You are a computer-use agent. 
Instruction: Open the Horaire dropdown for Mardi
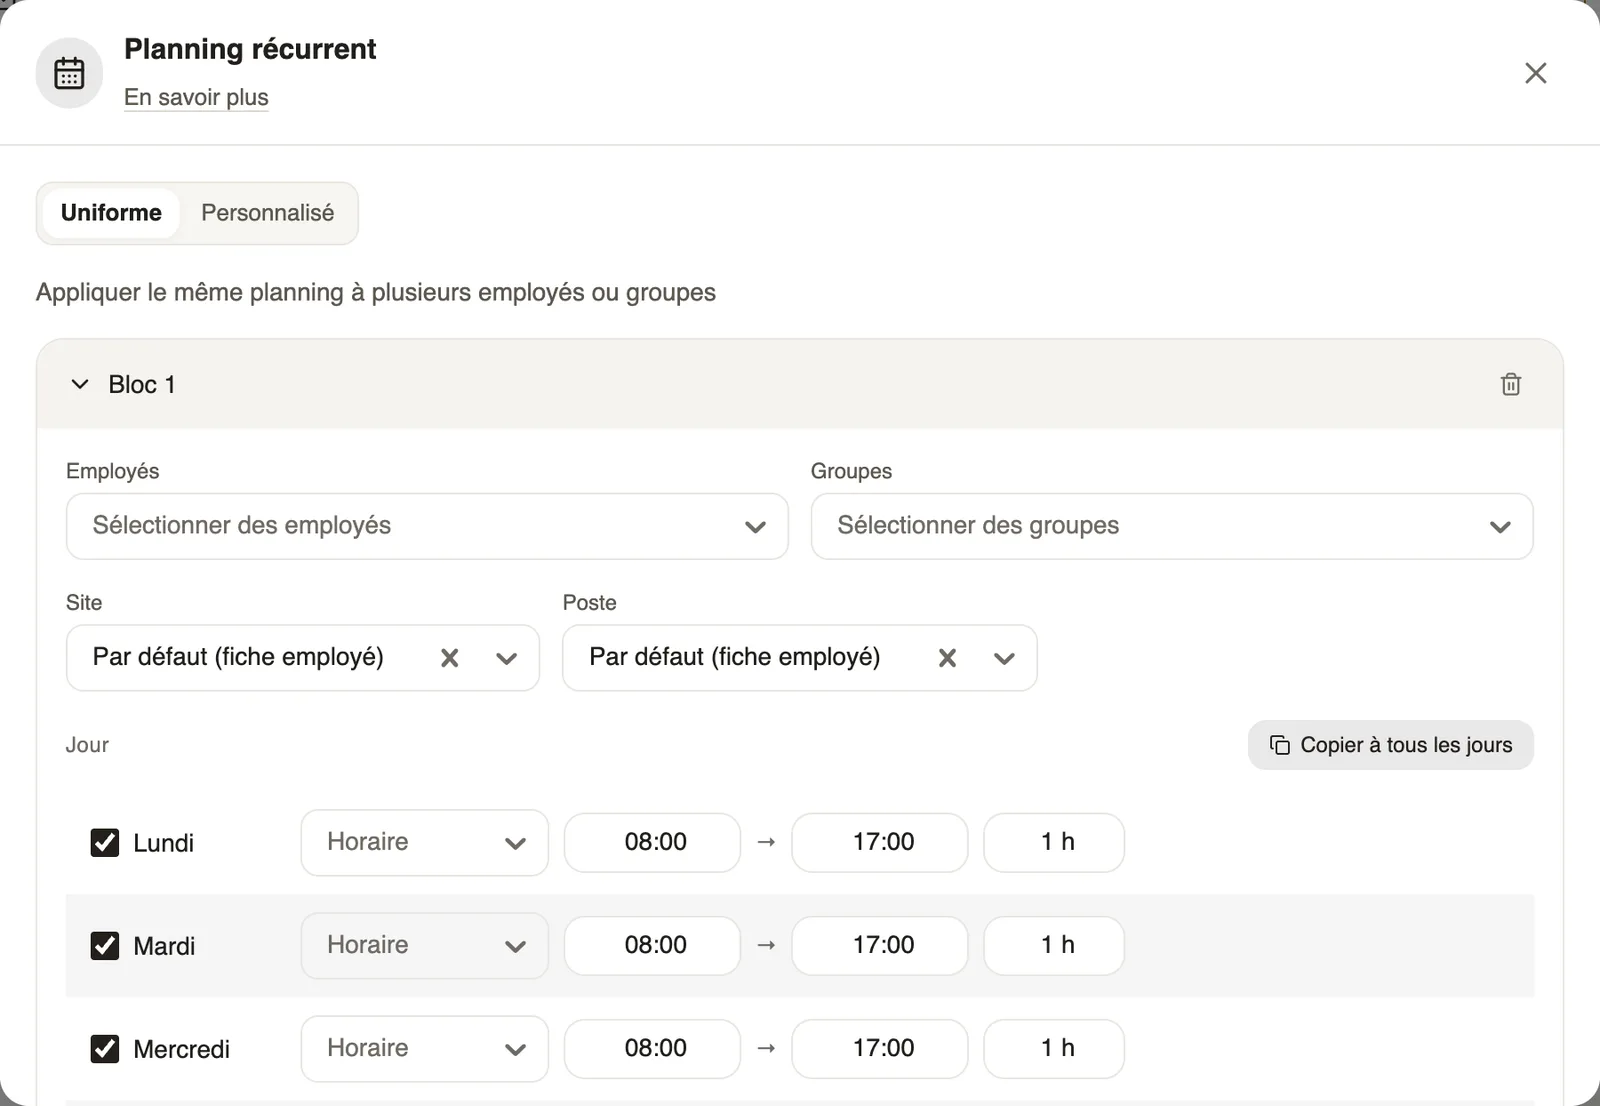[x=424, y=945]
